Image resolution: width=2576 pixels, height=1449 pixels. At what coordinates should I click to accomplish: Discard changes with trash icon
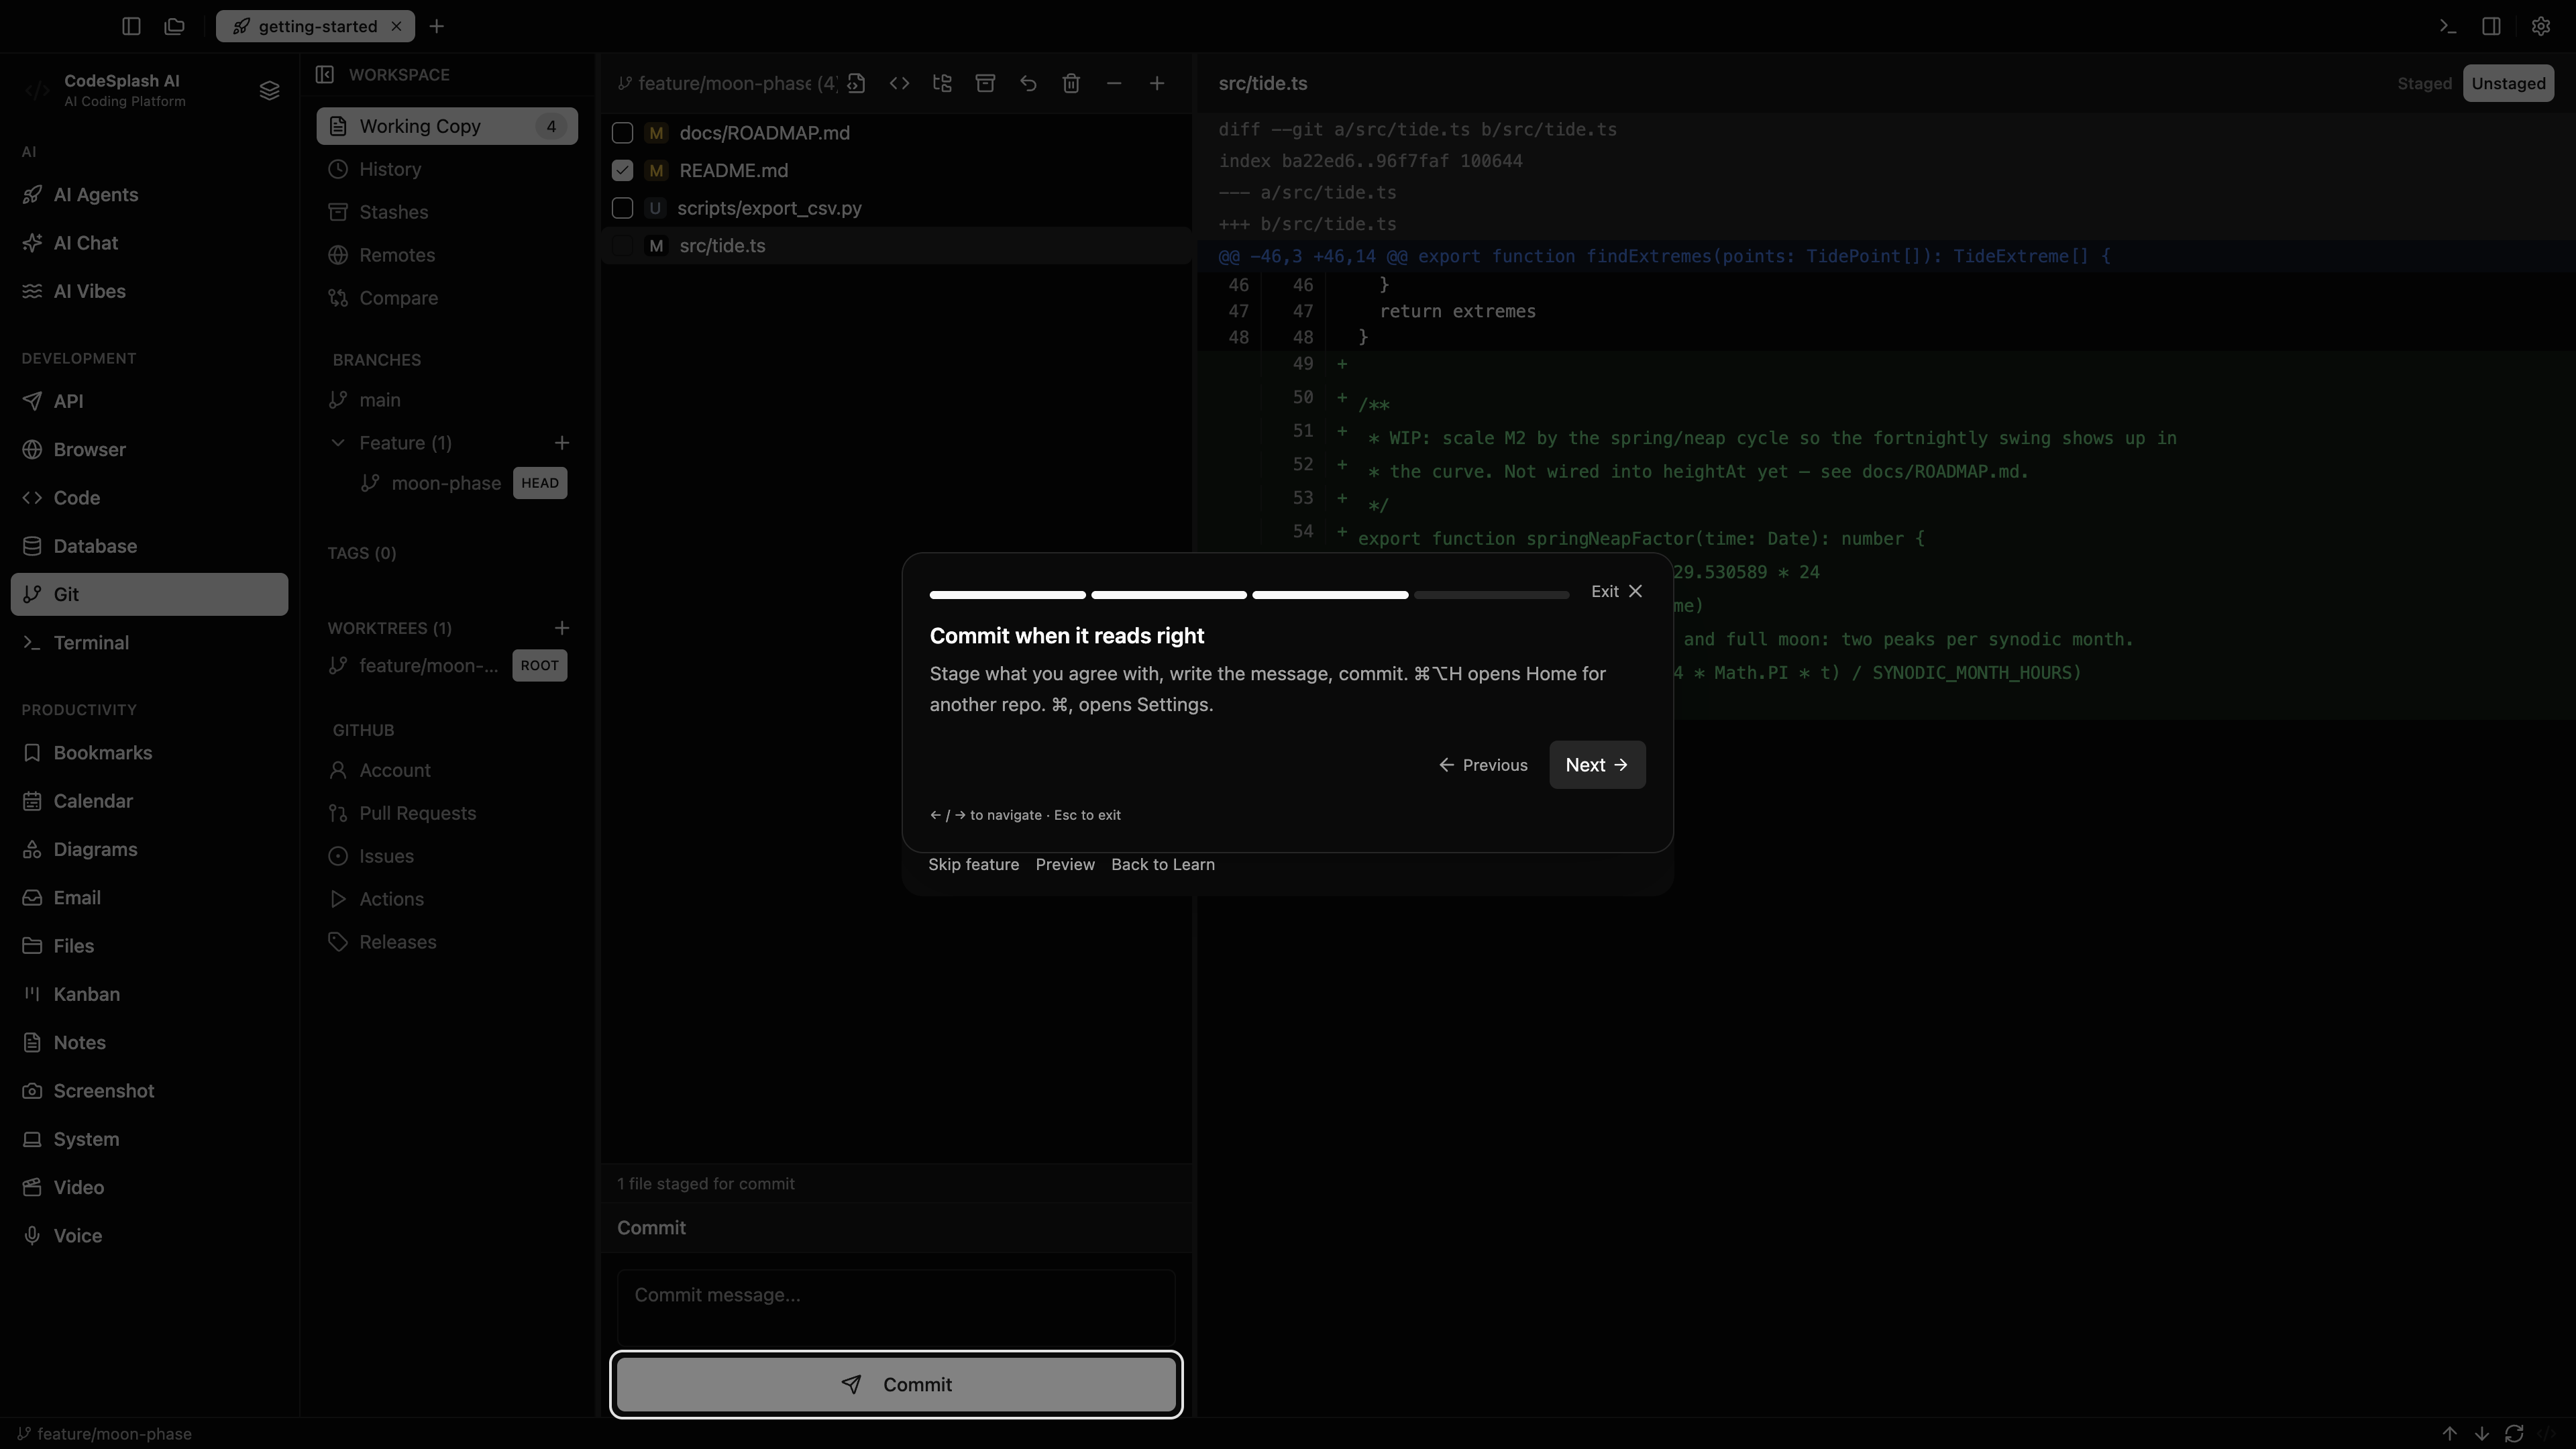[x=1071, y=83]
